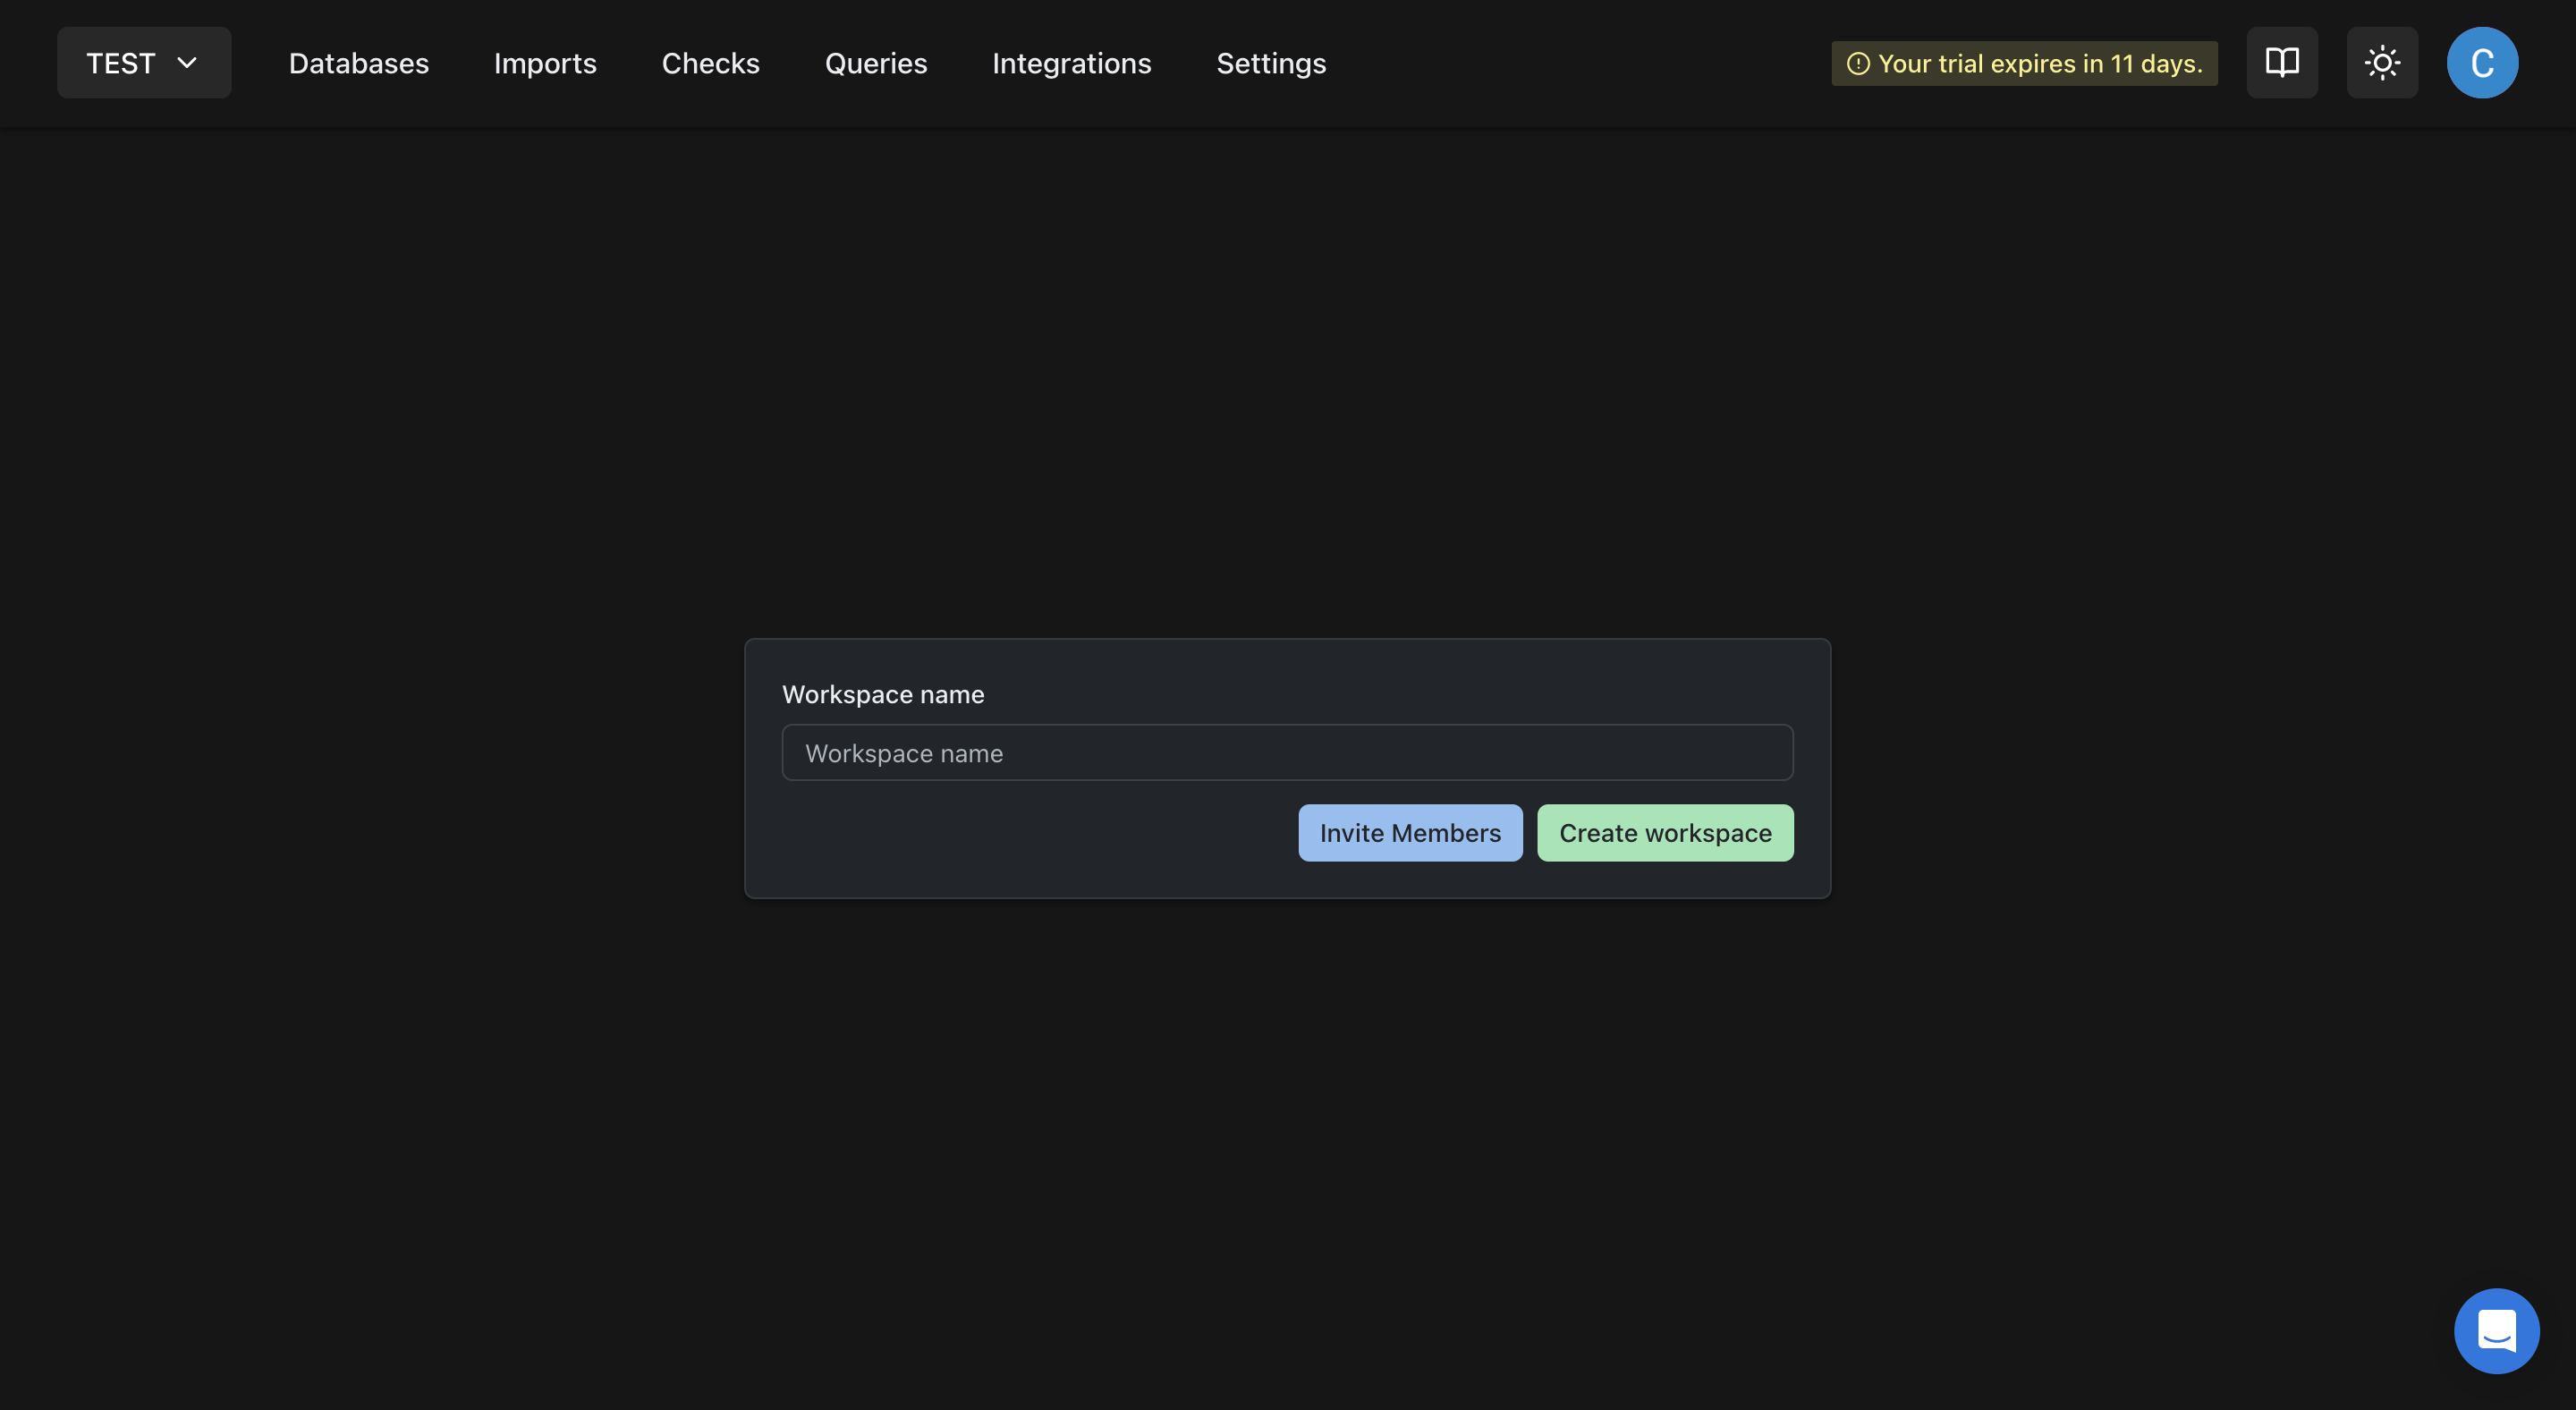This screenshot has width=2576, height=1410.
Task: Open the documentation book icon
Action: click(x=2281, y=62)
